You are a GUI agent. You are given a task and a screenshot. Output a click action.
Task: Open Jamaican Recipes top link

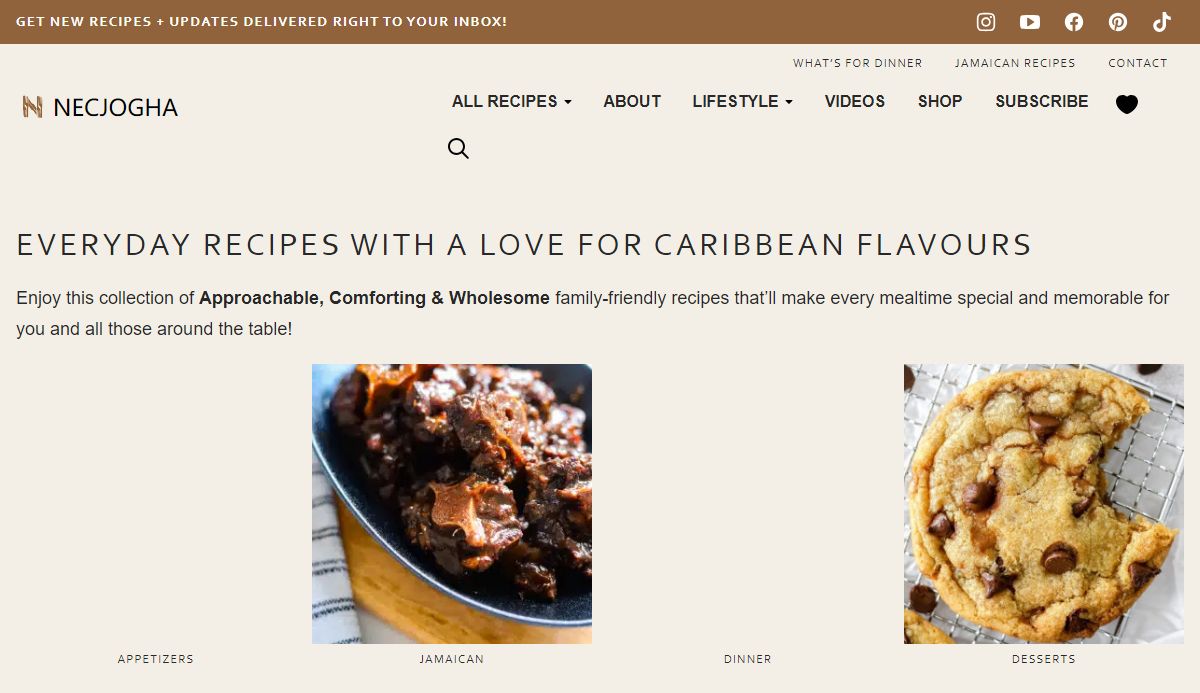[x=1015, y=63]
